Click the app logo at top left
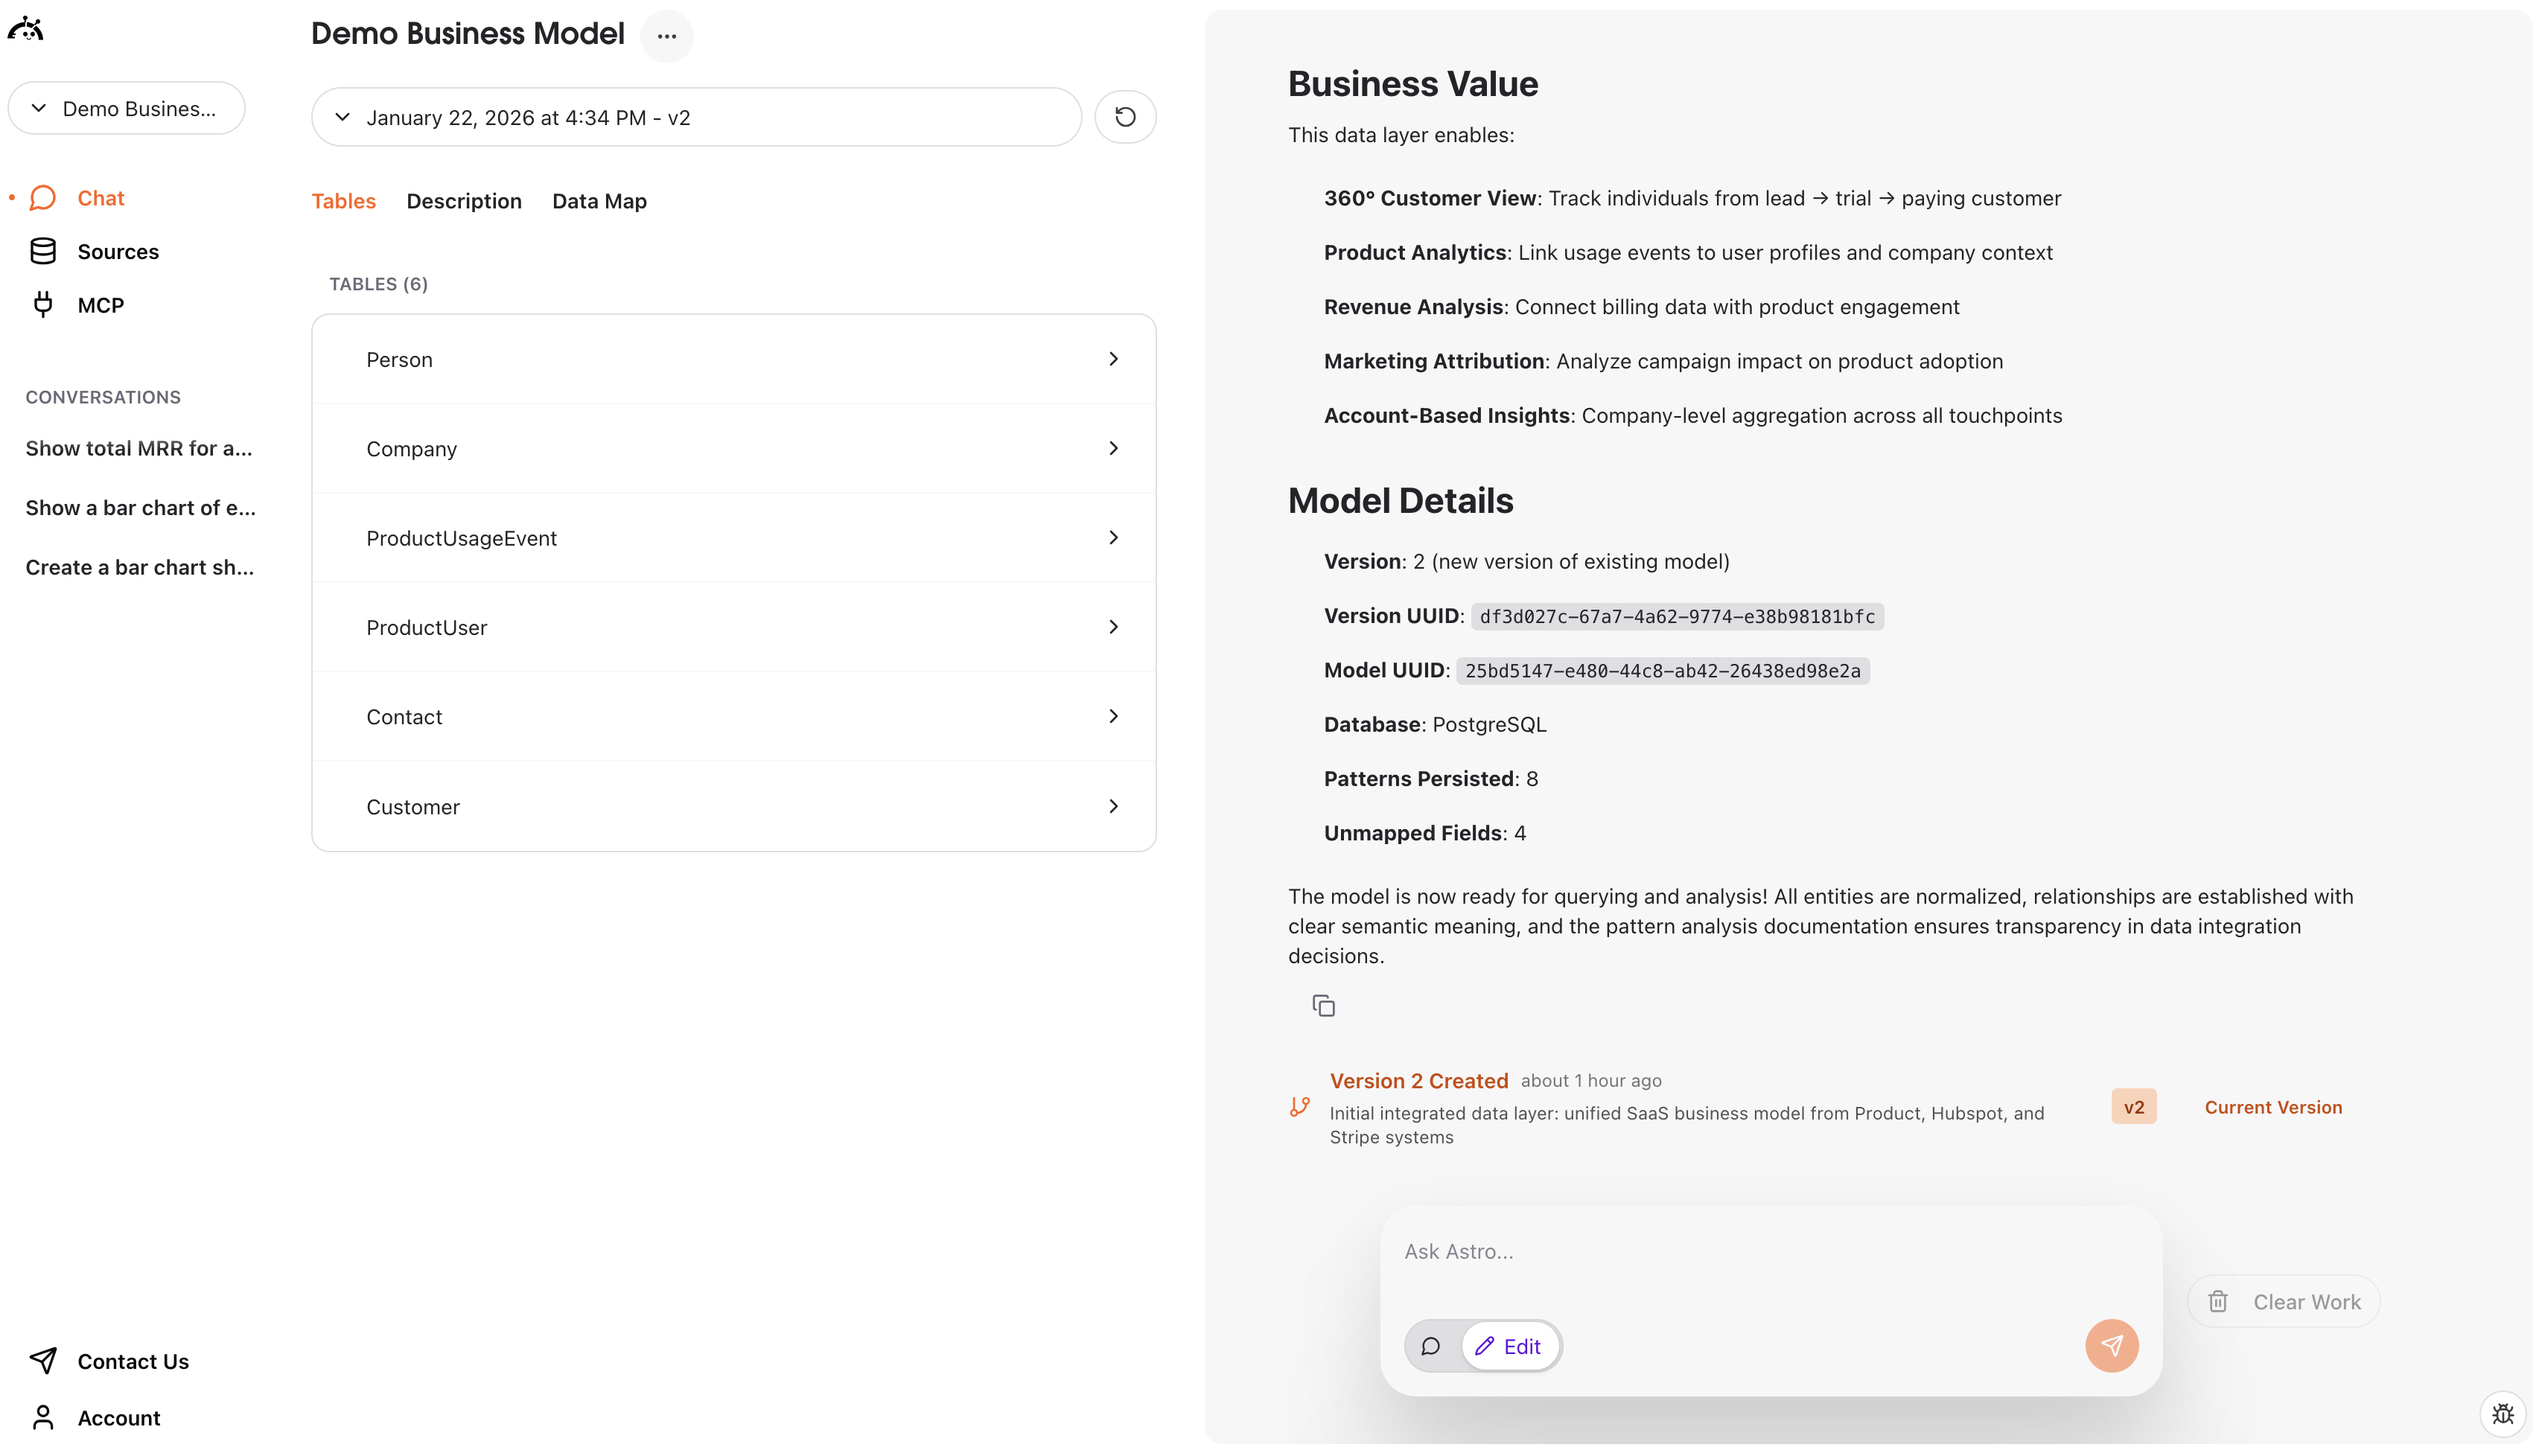The height and width of the screenshot is (1456, 2542). 26,30
